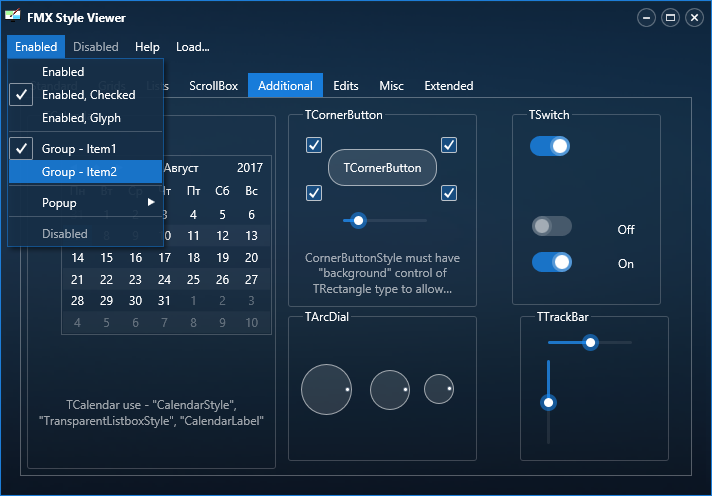Select day 20 in the calendar
The image size is (712, 496).
[x=252, y=258]
